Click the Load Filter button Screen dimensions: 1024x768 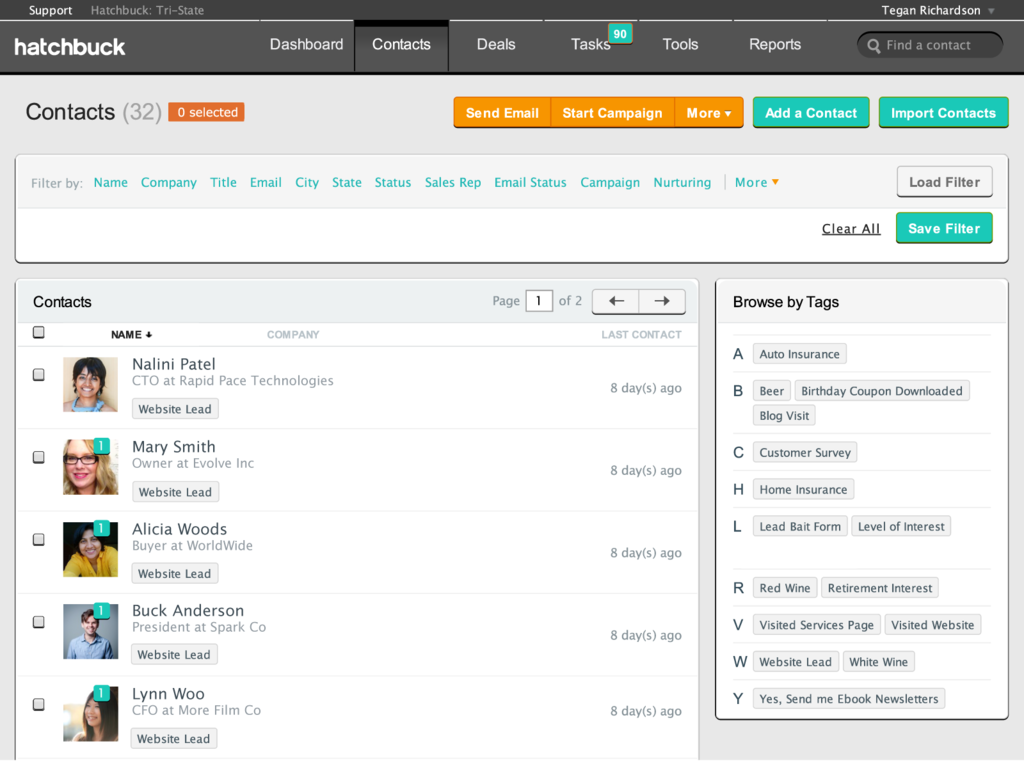tap(944, 182)
